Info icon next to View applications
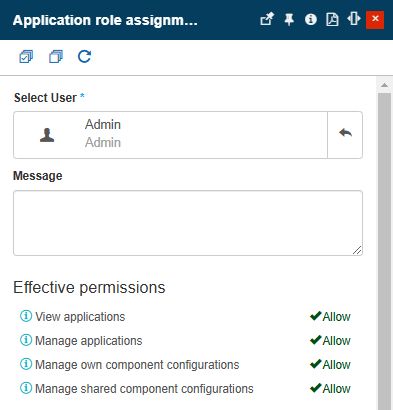 (x=26, y=316)
